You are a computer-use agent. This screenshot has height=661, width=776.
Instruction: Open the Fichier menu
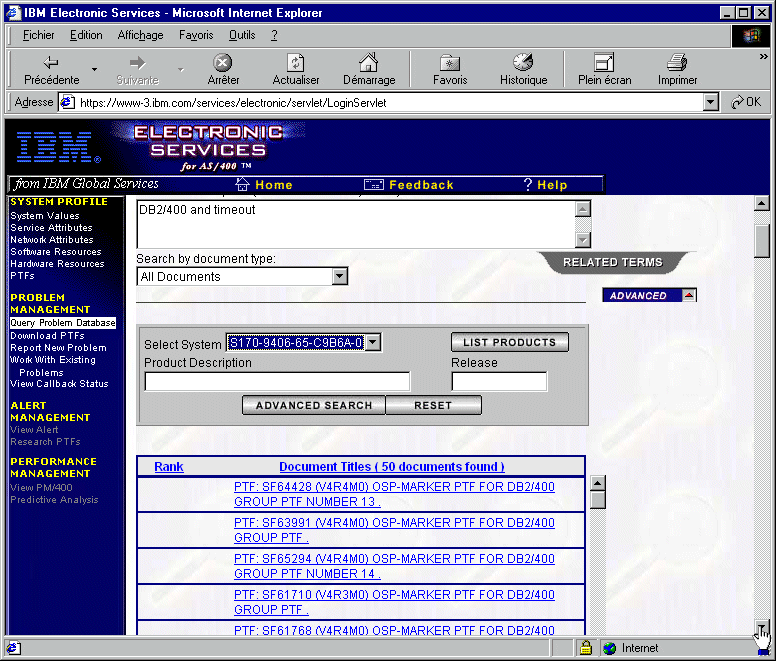pos(38,35)
